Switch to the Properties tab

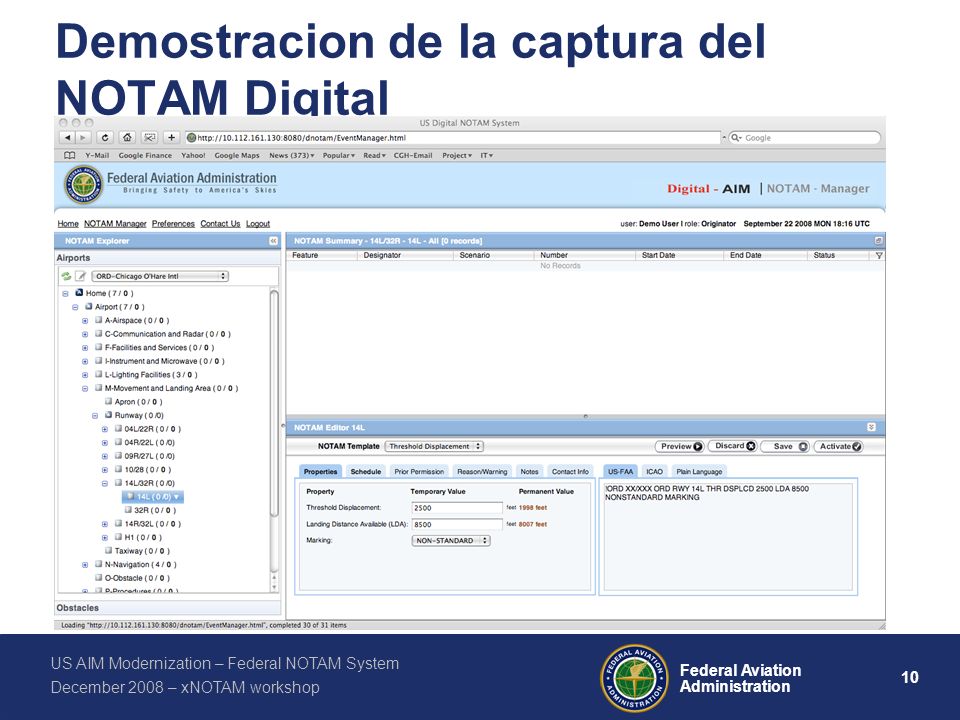[x=321, y=471]
